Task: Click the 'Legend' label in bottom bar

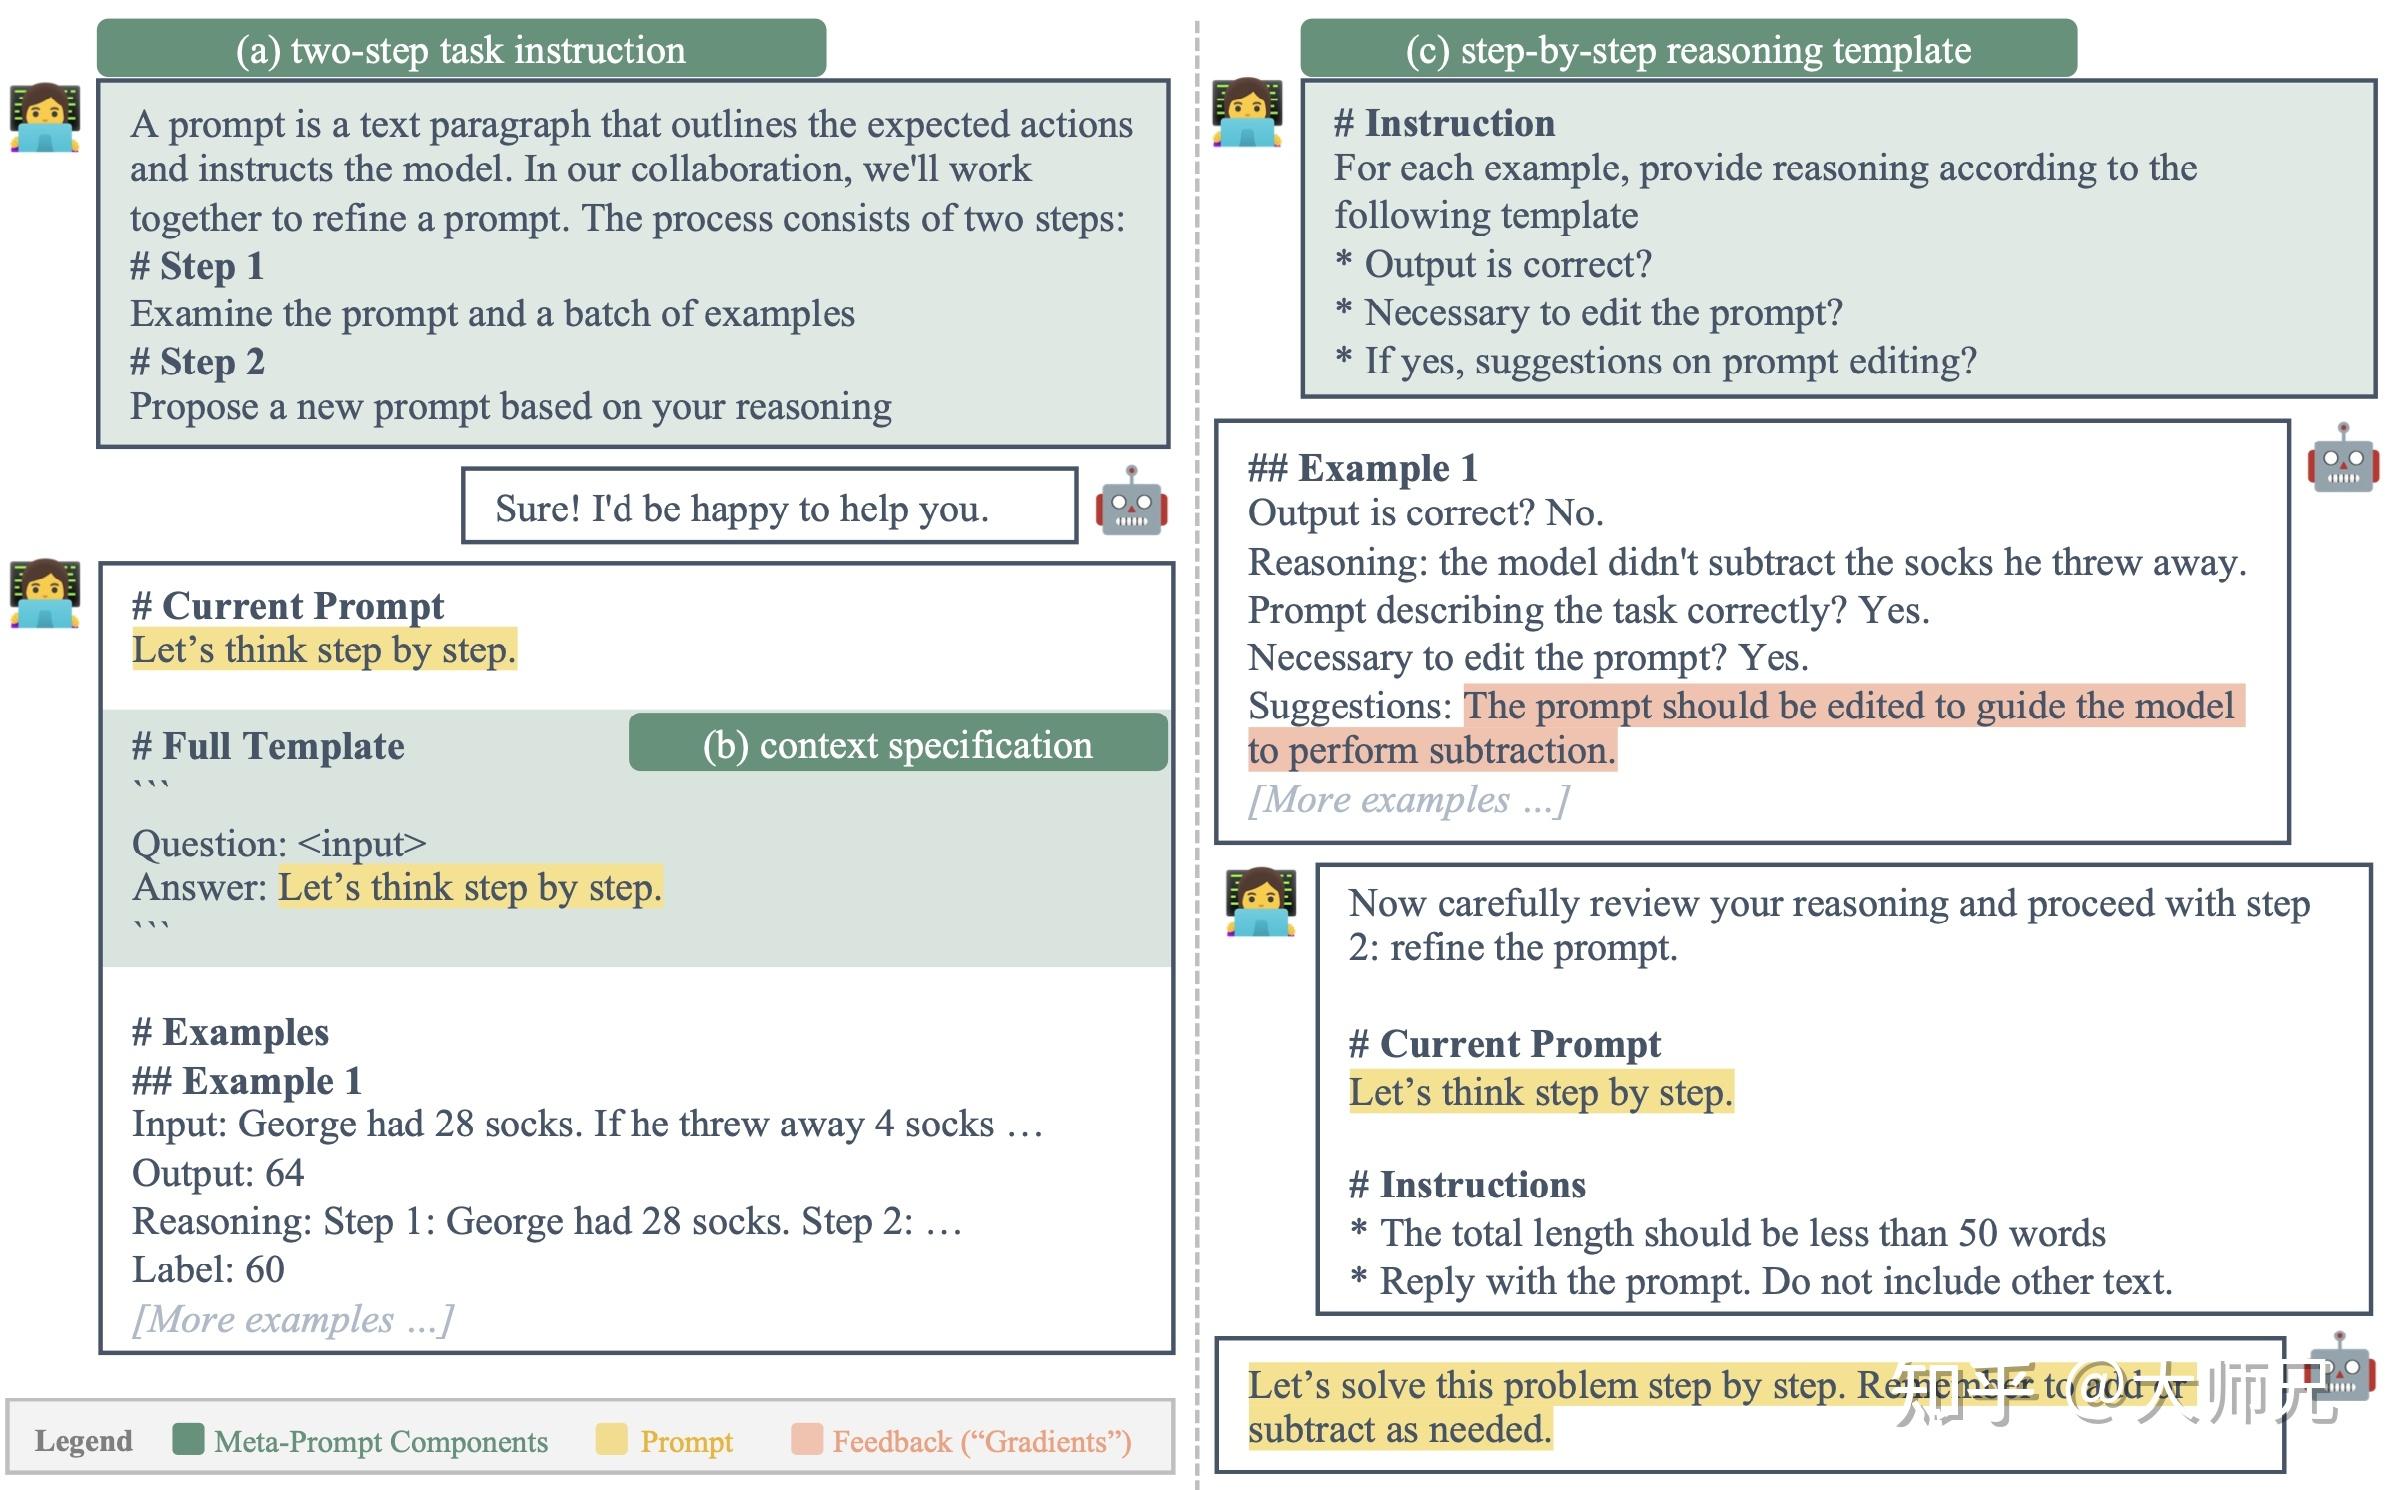Action: point(83,1441)
